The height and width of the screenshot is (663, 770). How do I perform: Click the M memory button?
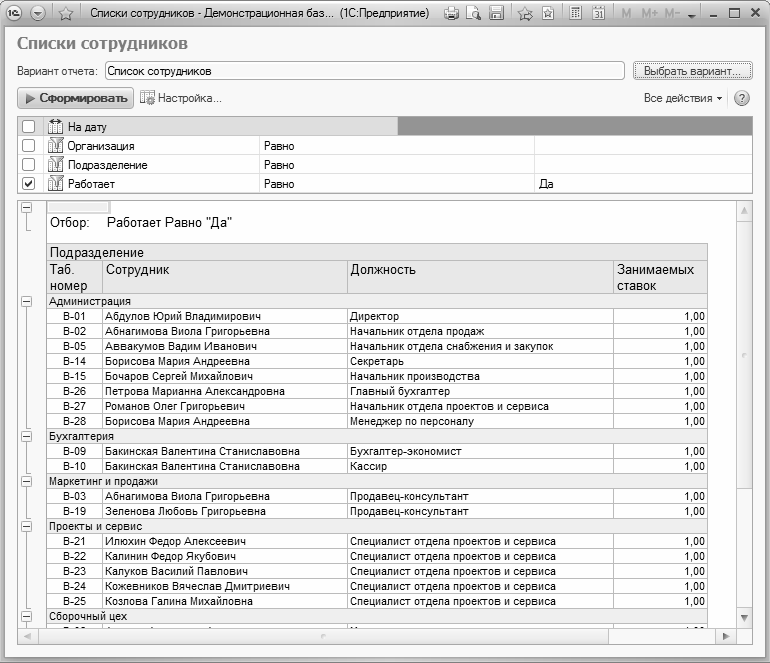(x=626, y=14)
